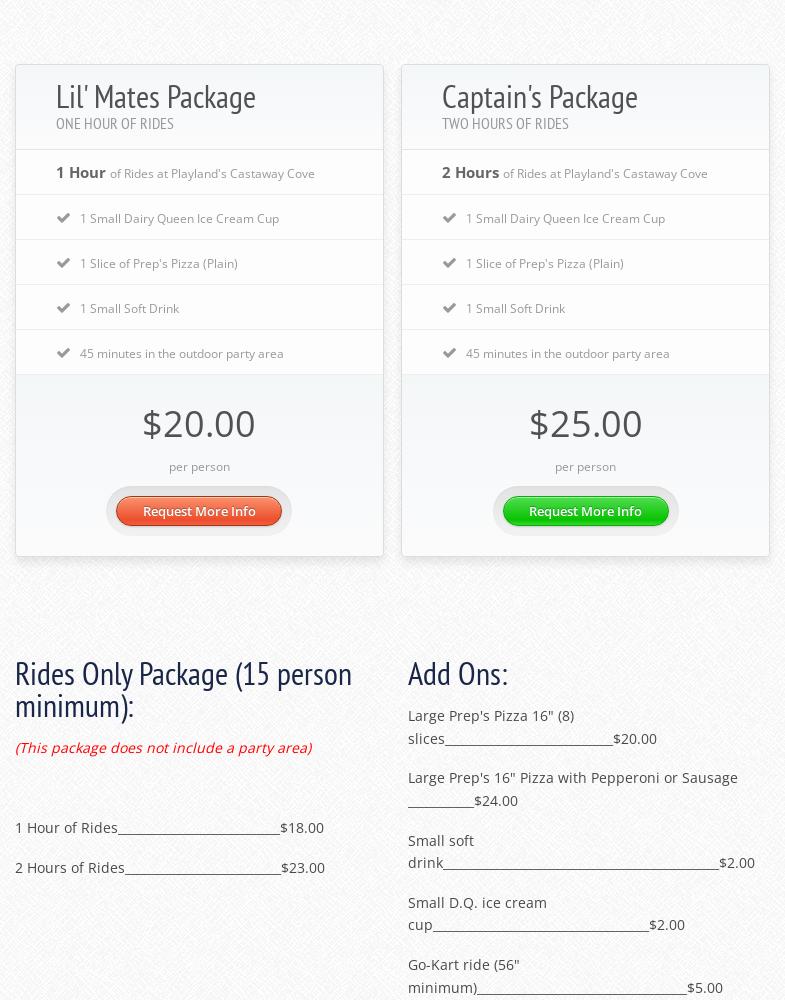Viewport: 785px width, 1000px height.
Task: Click the green Request More Info button
Action: pyautogui.click(x=585, y=511)
